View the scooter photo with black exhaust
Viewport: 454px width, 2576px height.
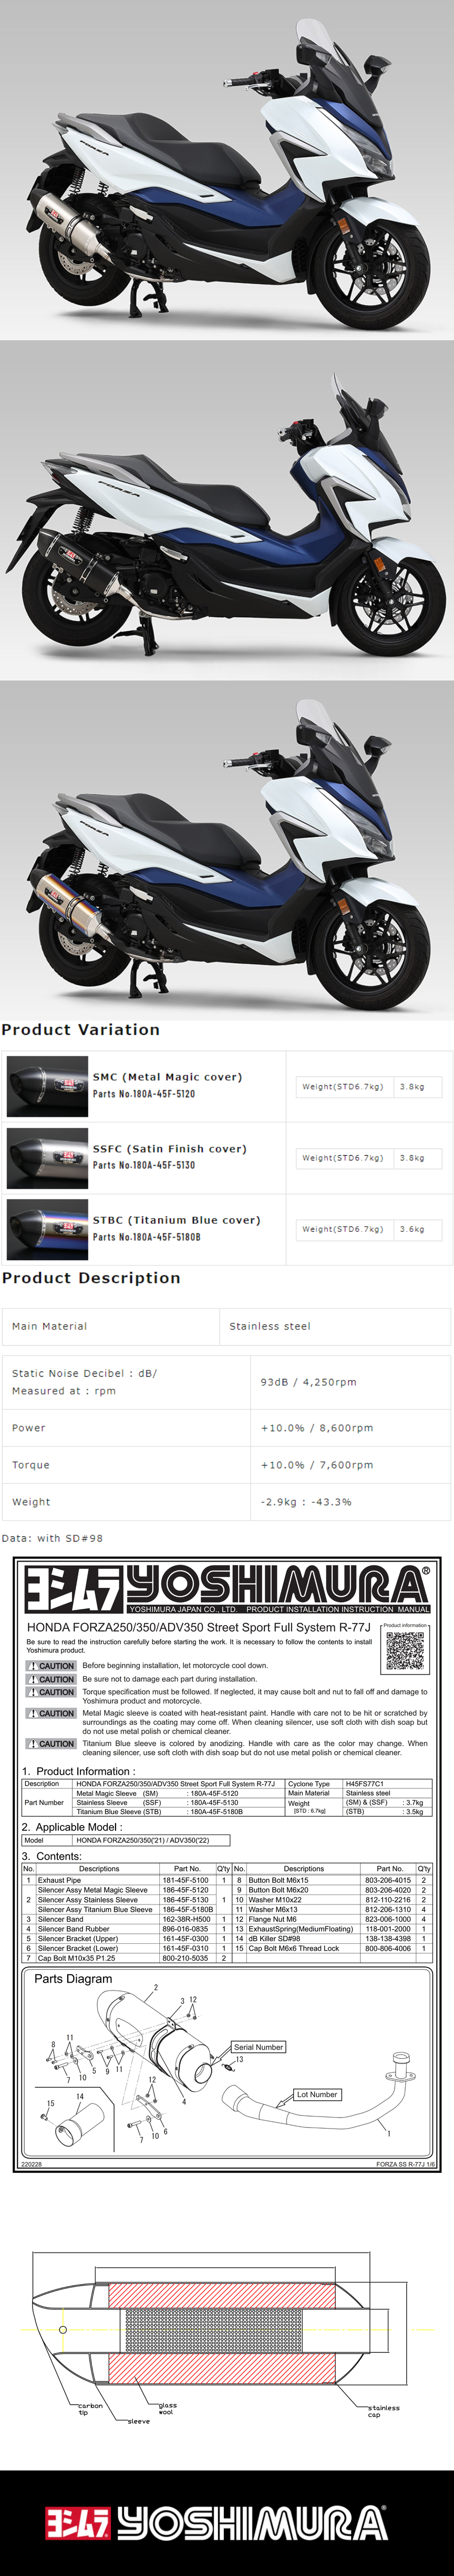point(227,510)
